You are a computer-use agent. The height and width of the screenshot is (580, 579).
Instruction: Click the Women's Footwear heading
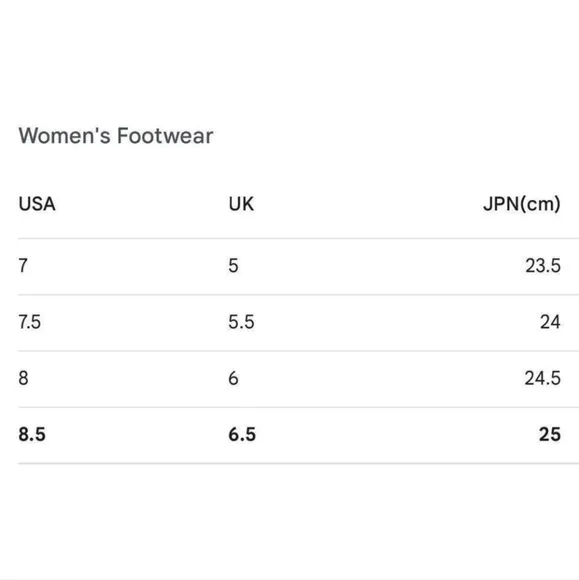coord(116,136)
